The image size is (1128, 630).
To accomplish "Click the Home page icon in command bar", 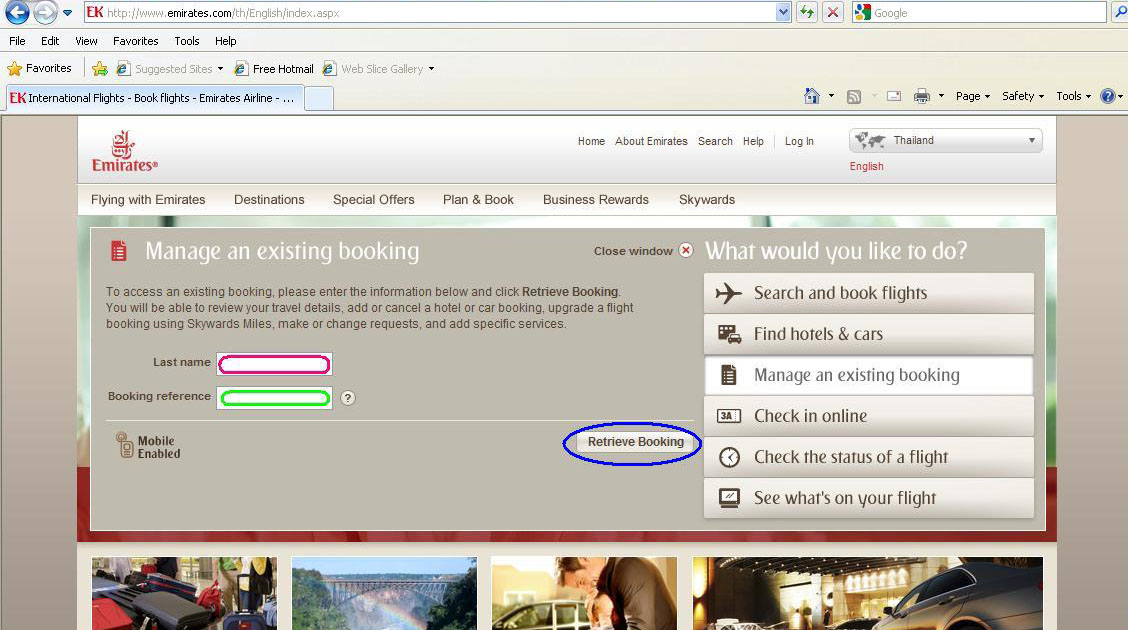I will [811, 96].
